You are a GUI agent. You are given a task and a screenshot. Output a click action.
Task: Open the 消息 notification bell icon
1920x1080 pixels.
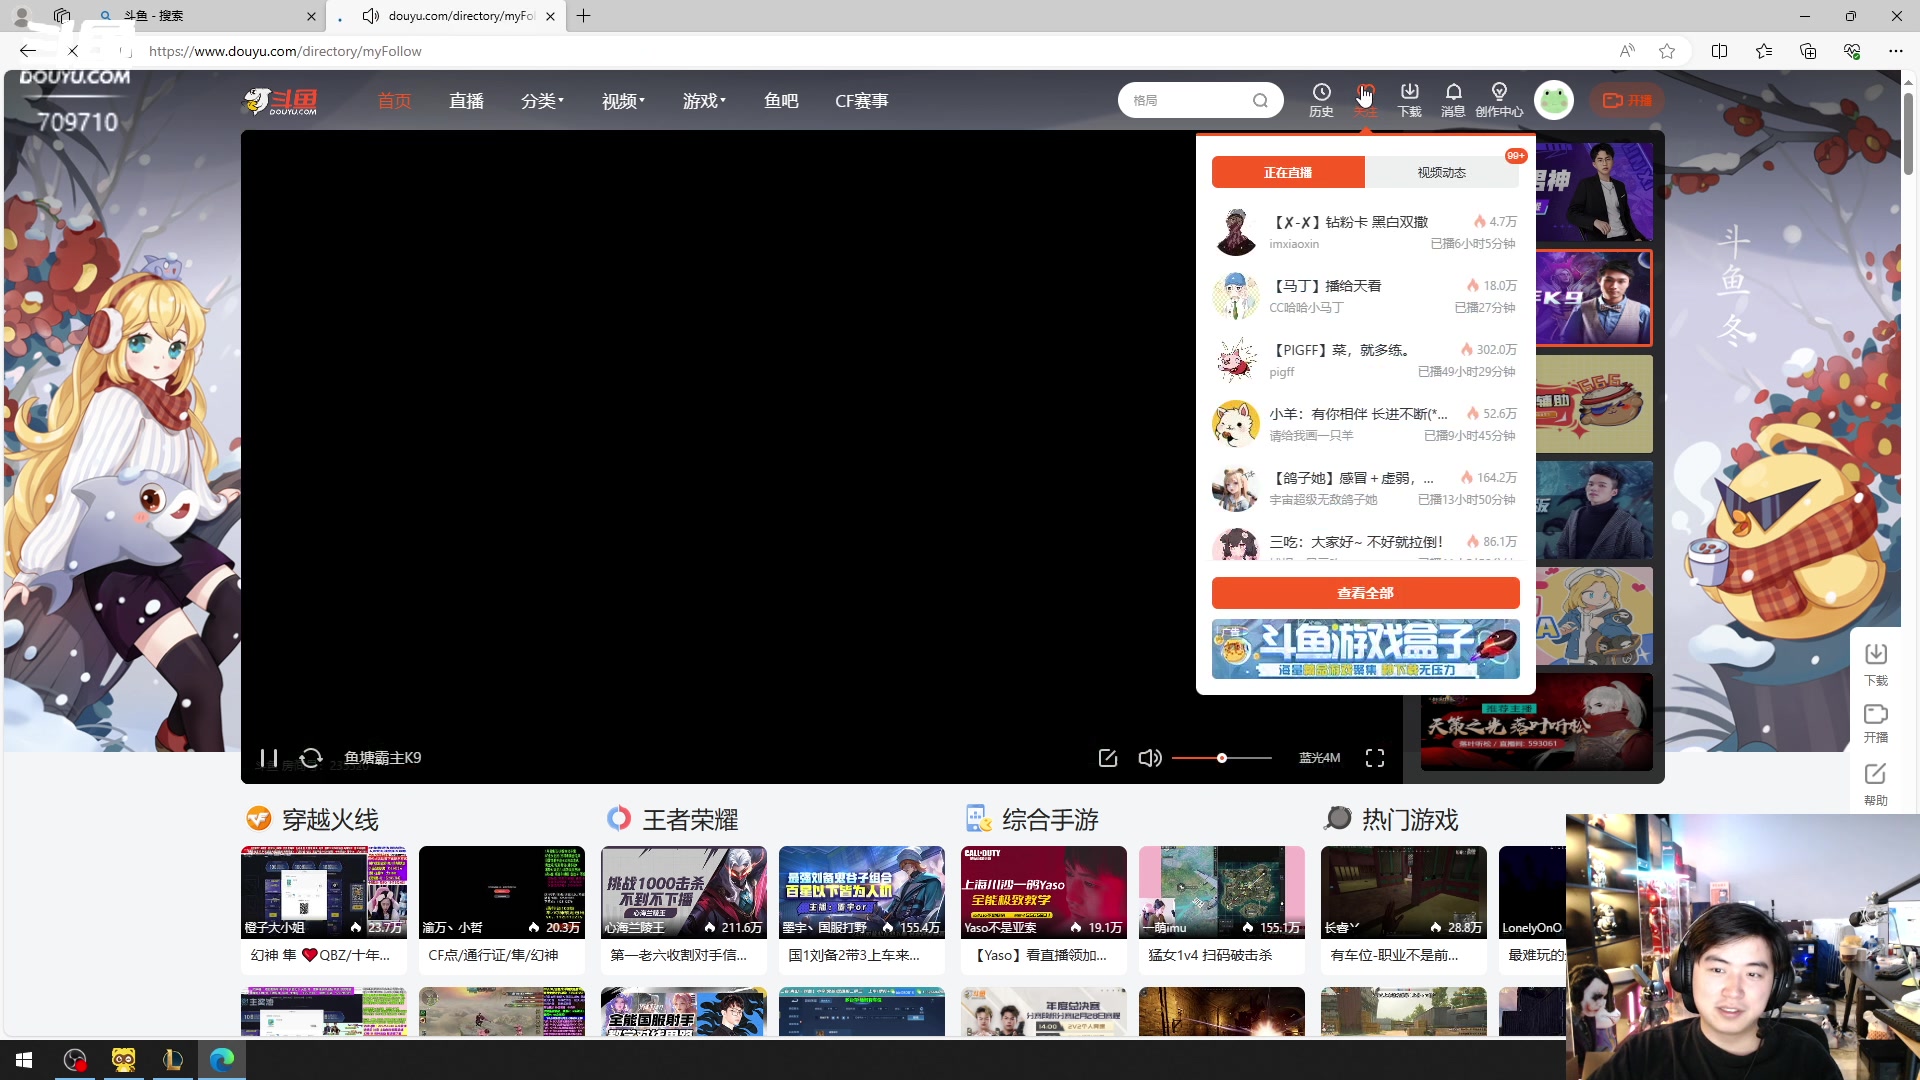tap(1455, 99)
